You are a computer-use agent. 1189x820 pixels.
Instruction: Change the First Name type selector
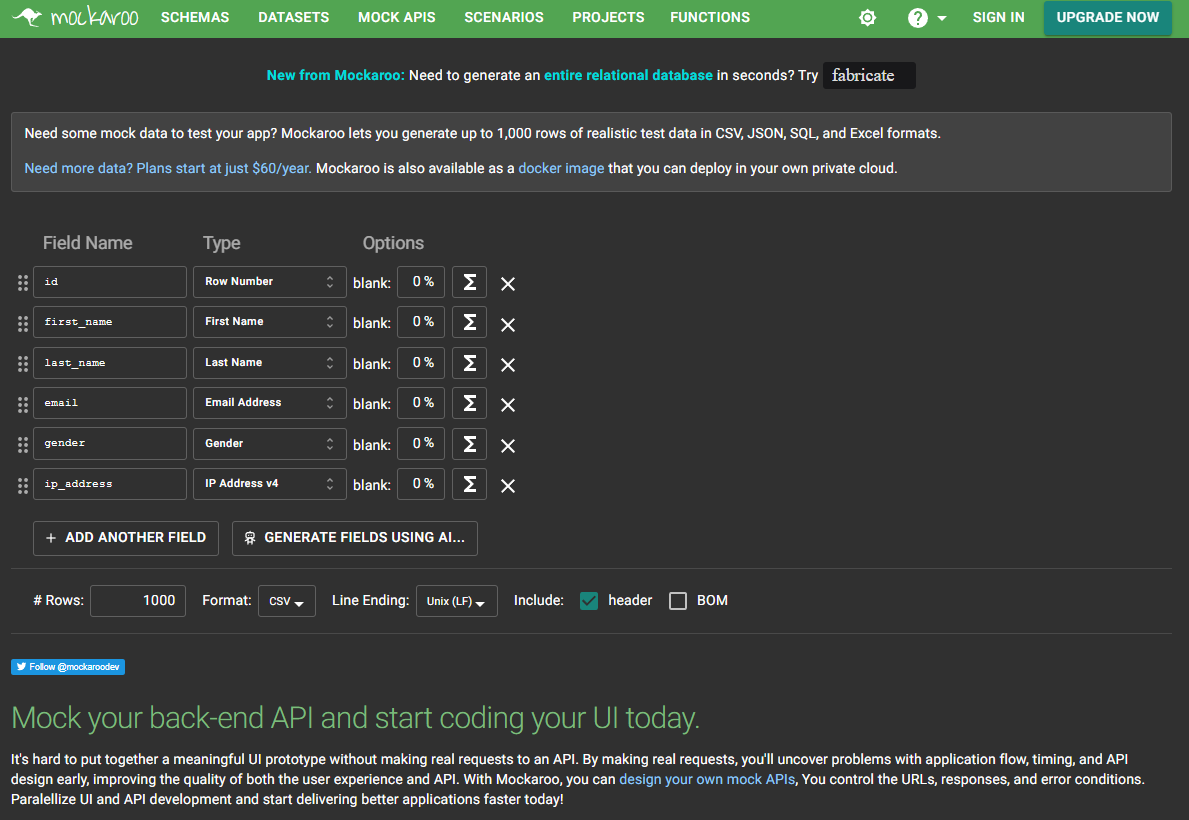270,322
